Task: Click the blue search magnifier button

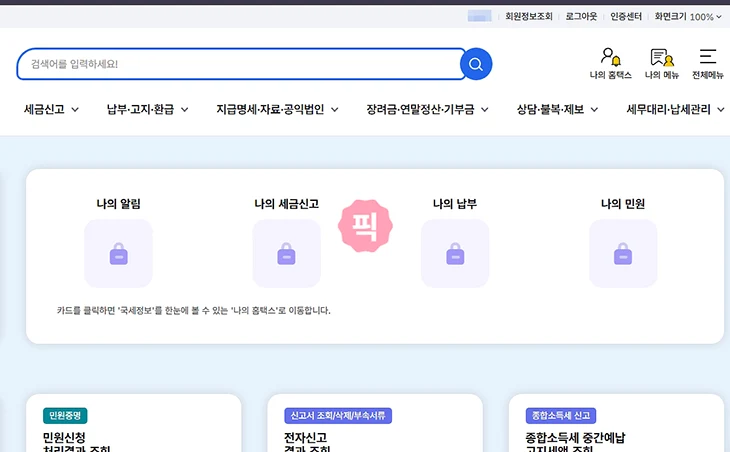Action: click(x=476, y=64)
